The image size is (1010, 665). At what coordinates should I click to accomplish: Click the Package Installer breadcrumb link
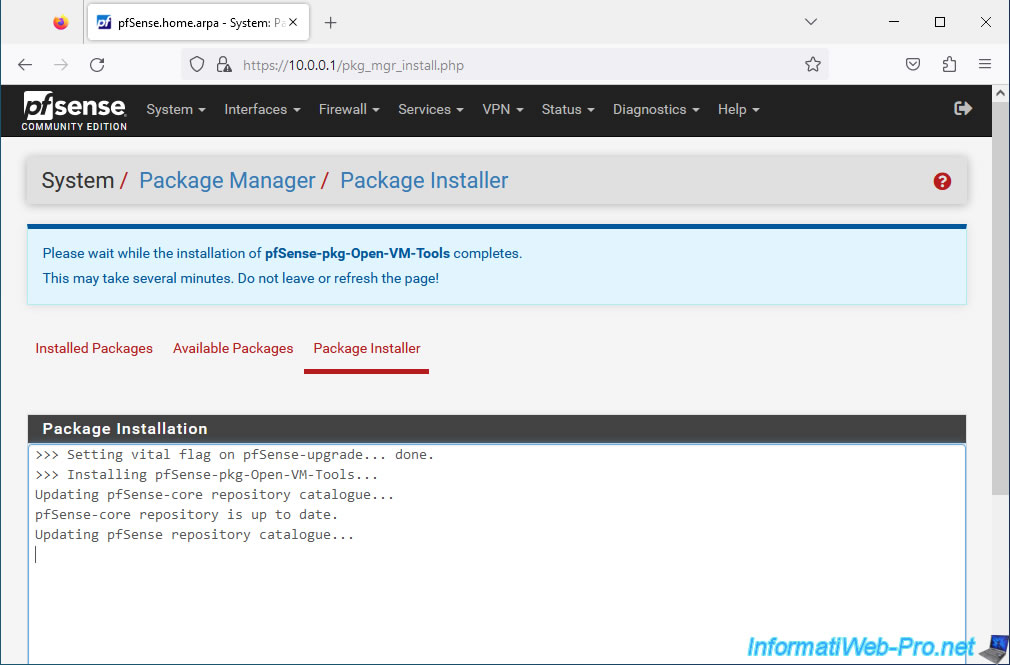[424, 180]
